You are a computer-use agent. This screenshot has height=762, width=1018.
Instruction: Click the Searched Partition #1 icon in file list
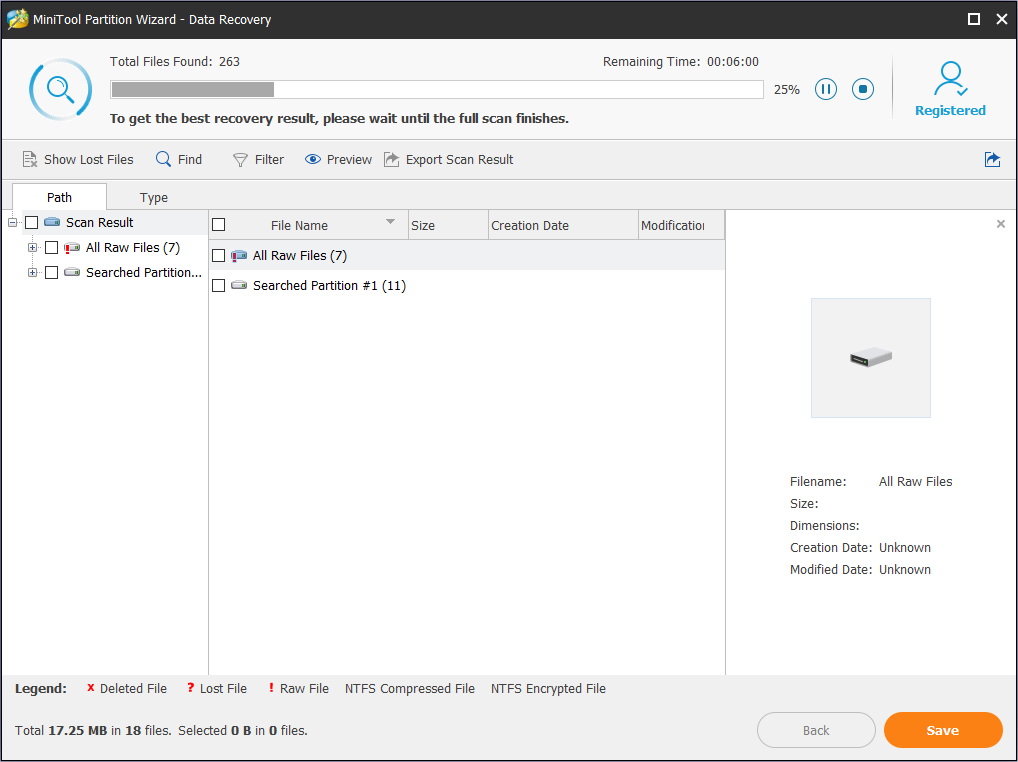[x=239, y=285]
